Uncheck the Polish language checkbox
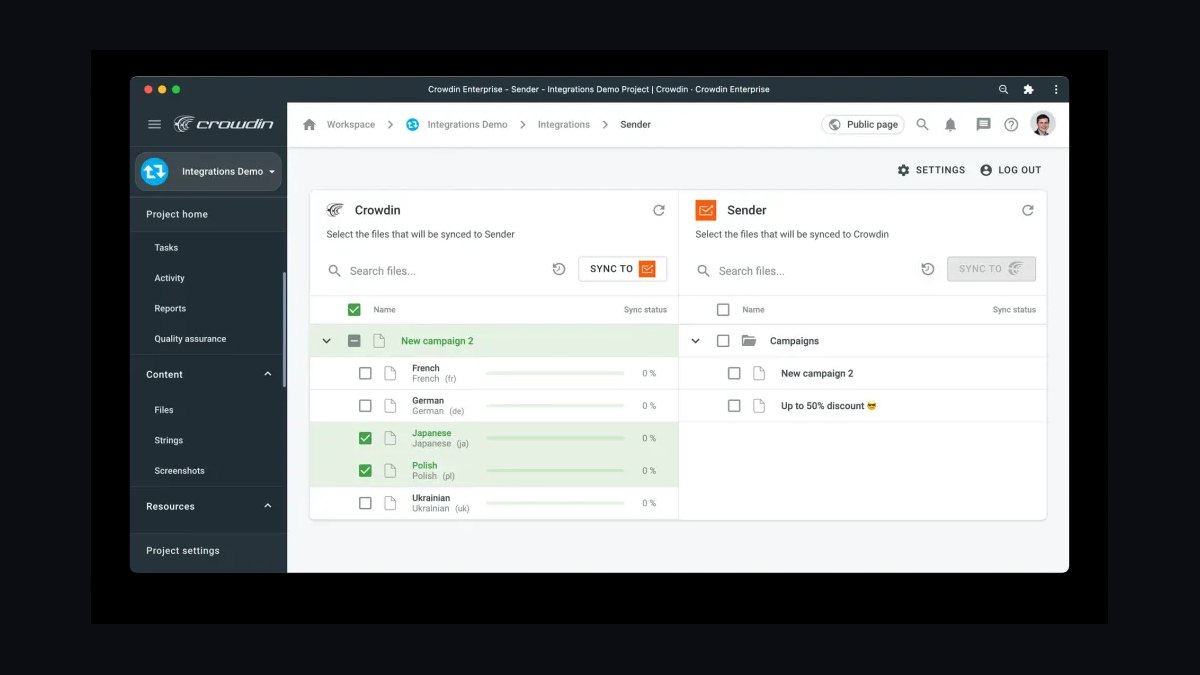Screen dimensions: 1200x675 365,470
